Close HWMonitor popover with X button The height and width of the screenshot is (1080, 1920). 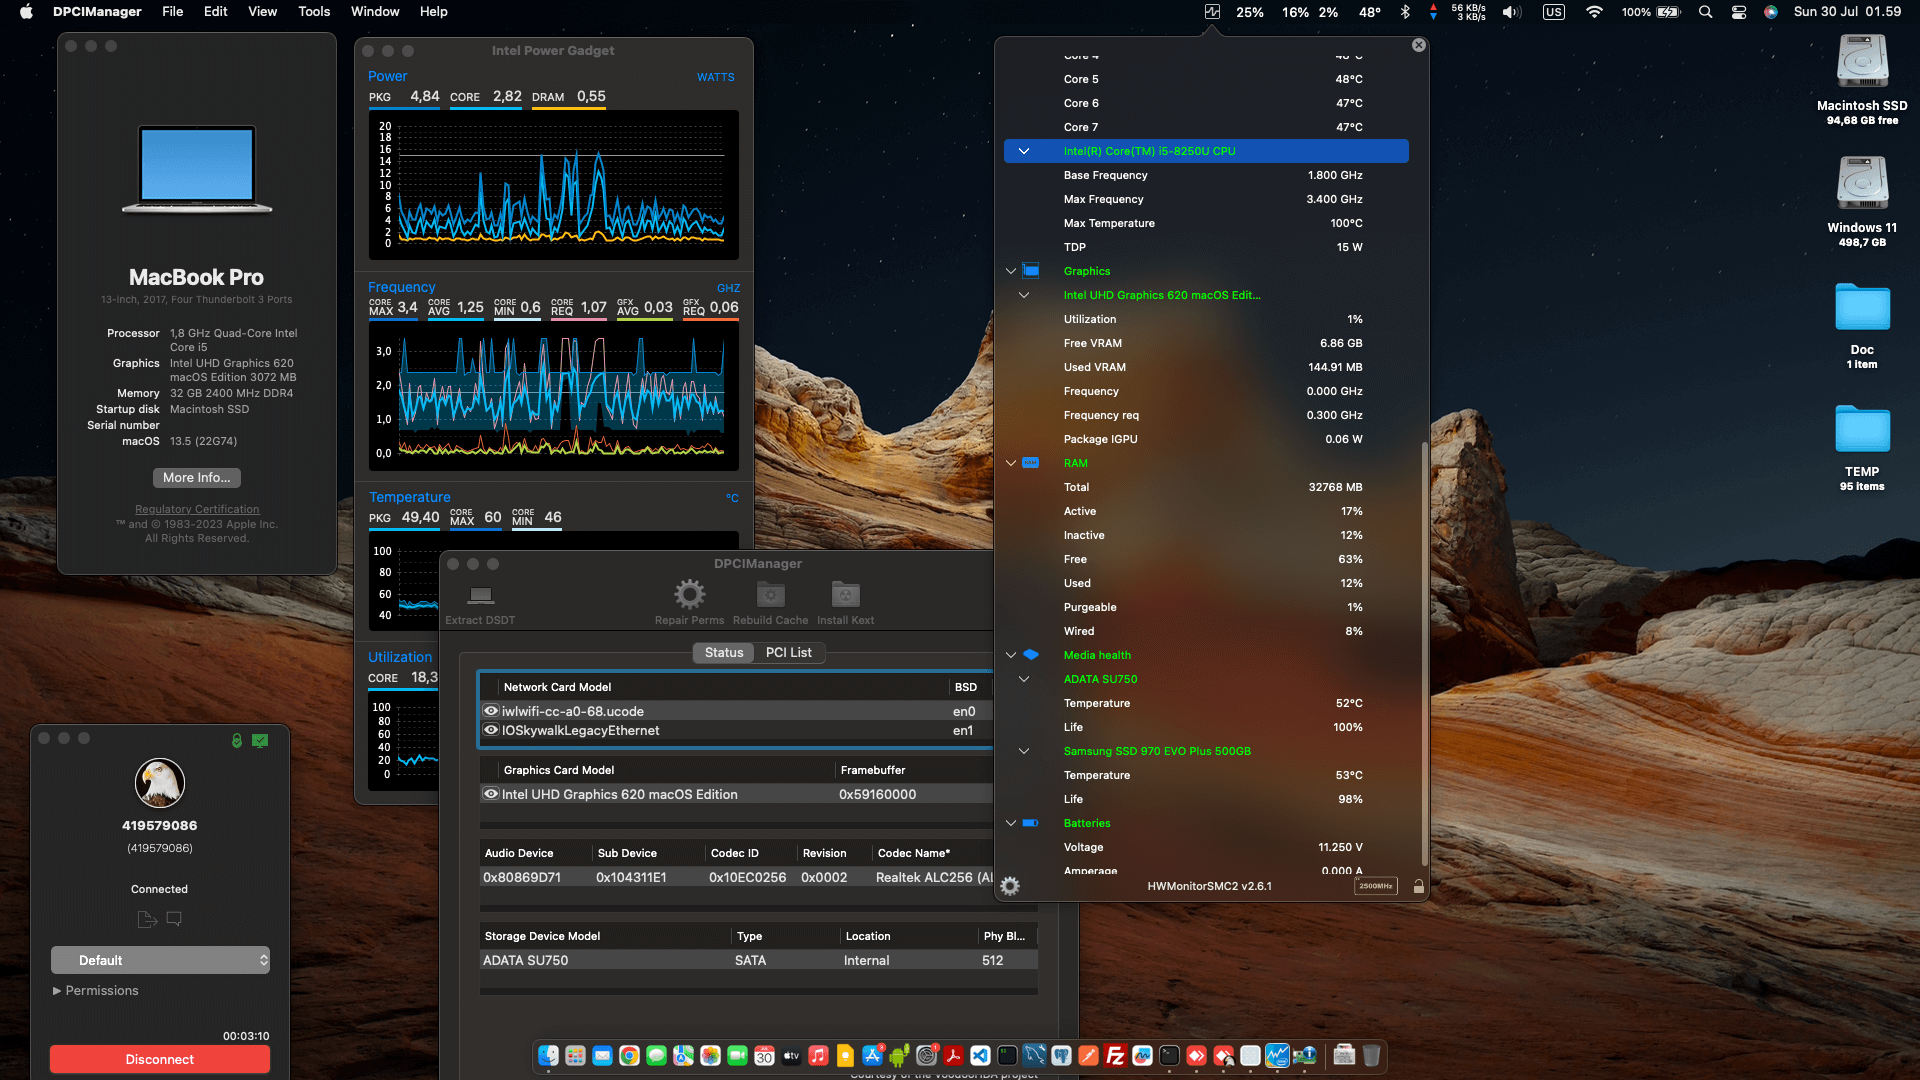click(1418, 45)
